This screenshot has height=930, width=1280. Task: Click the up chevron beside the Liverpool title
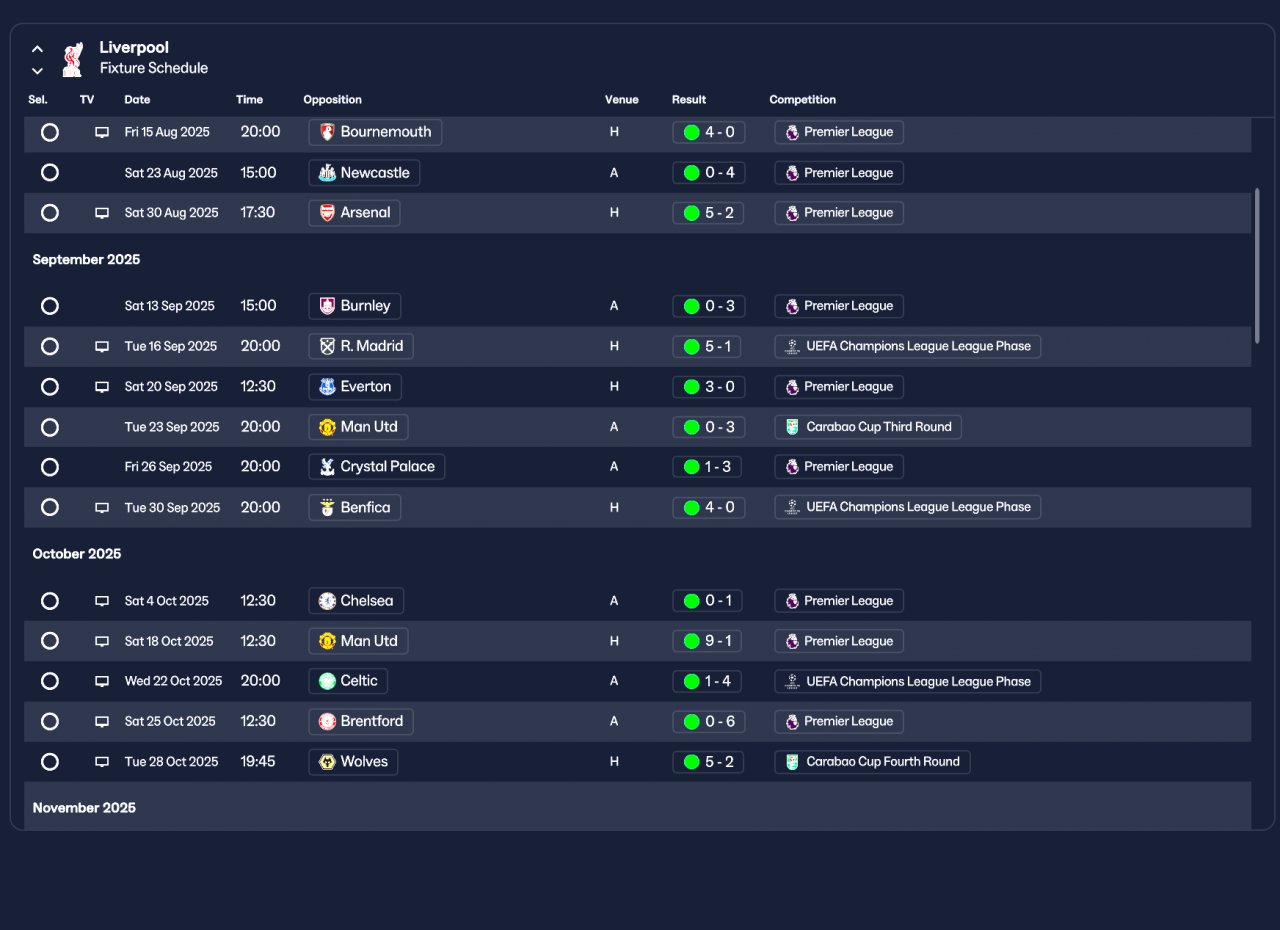37,49
